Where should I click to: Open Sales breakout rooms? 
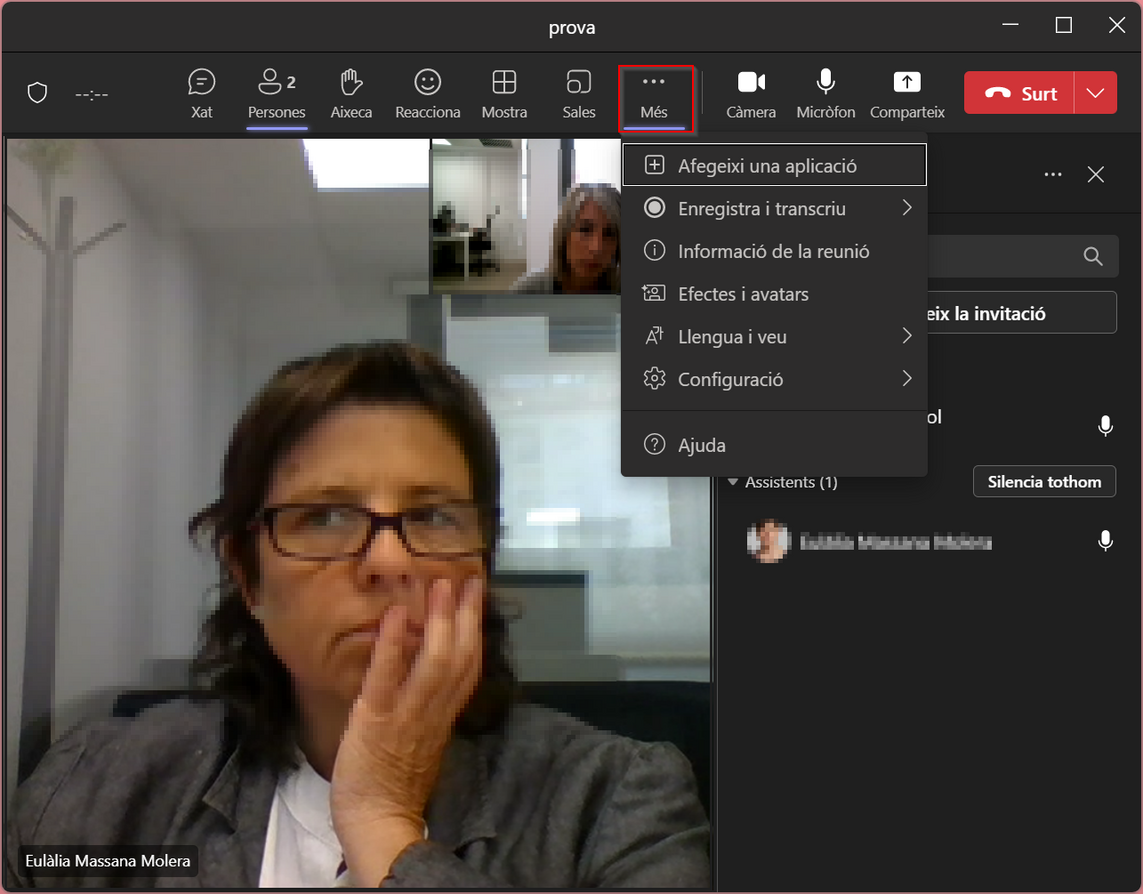579,94
